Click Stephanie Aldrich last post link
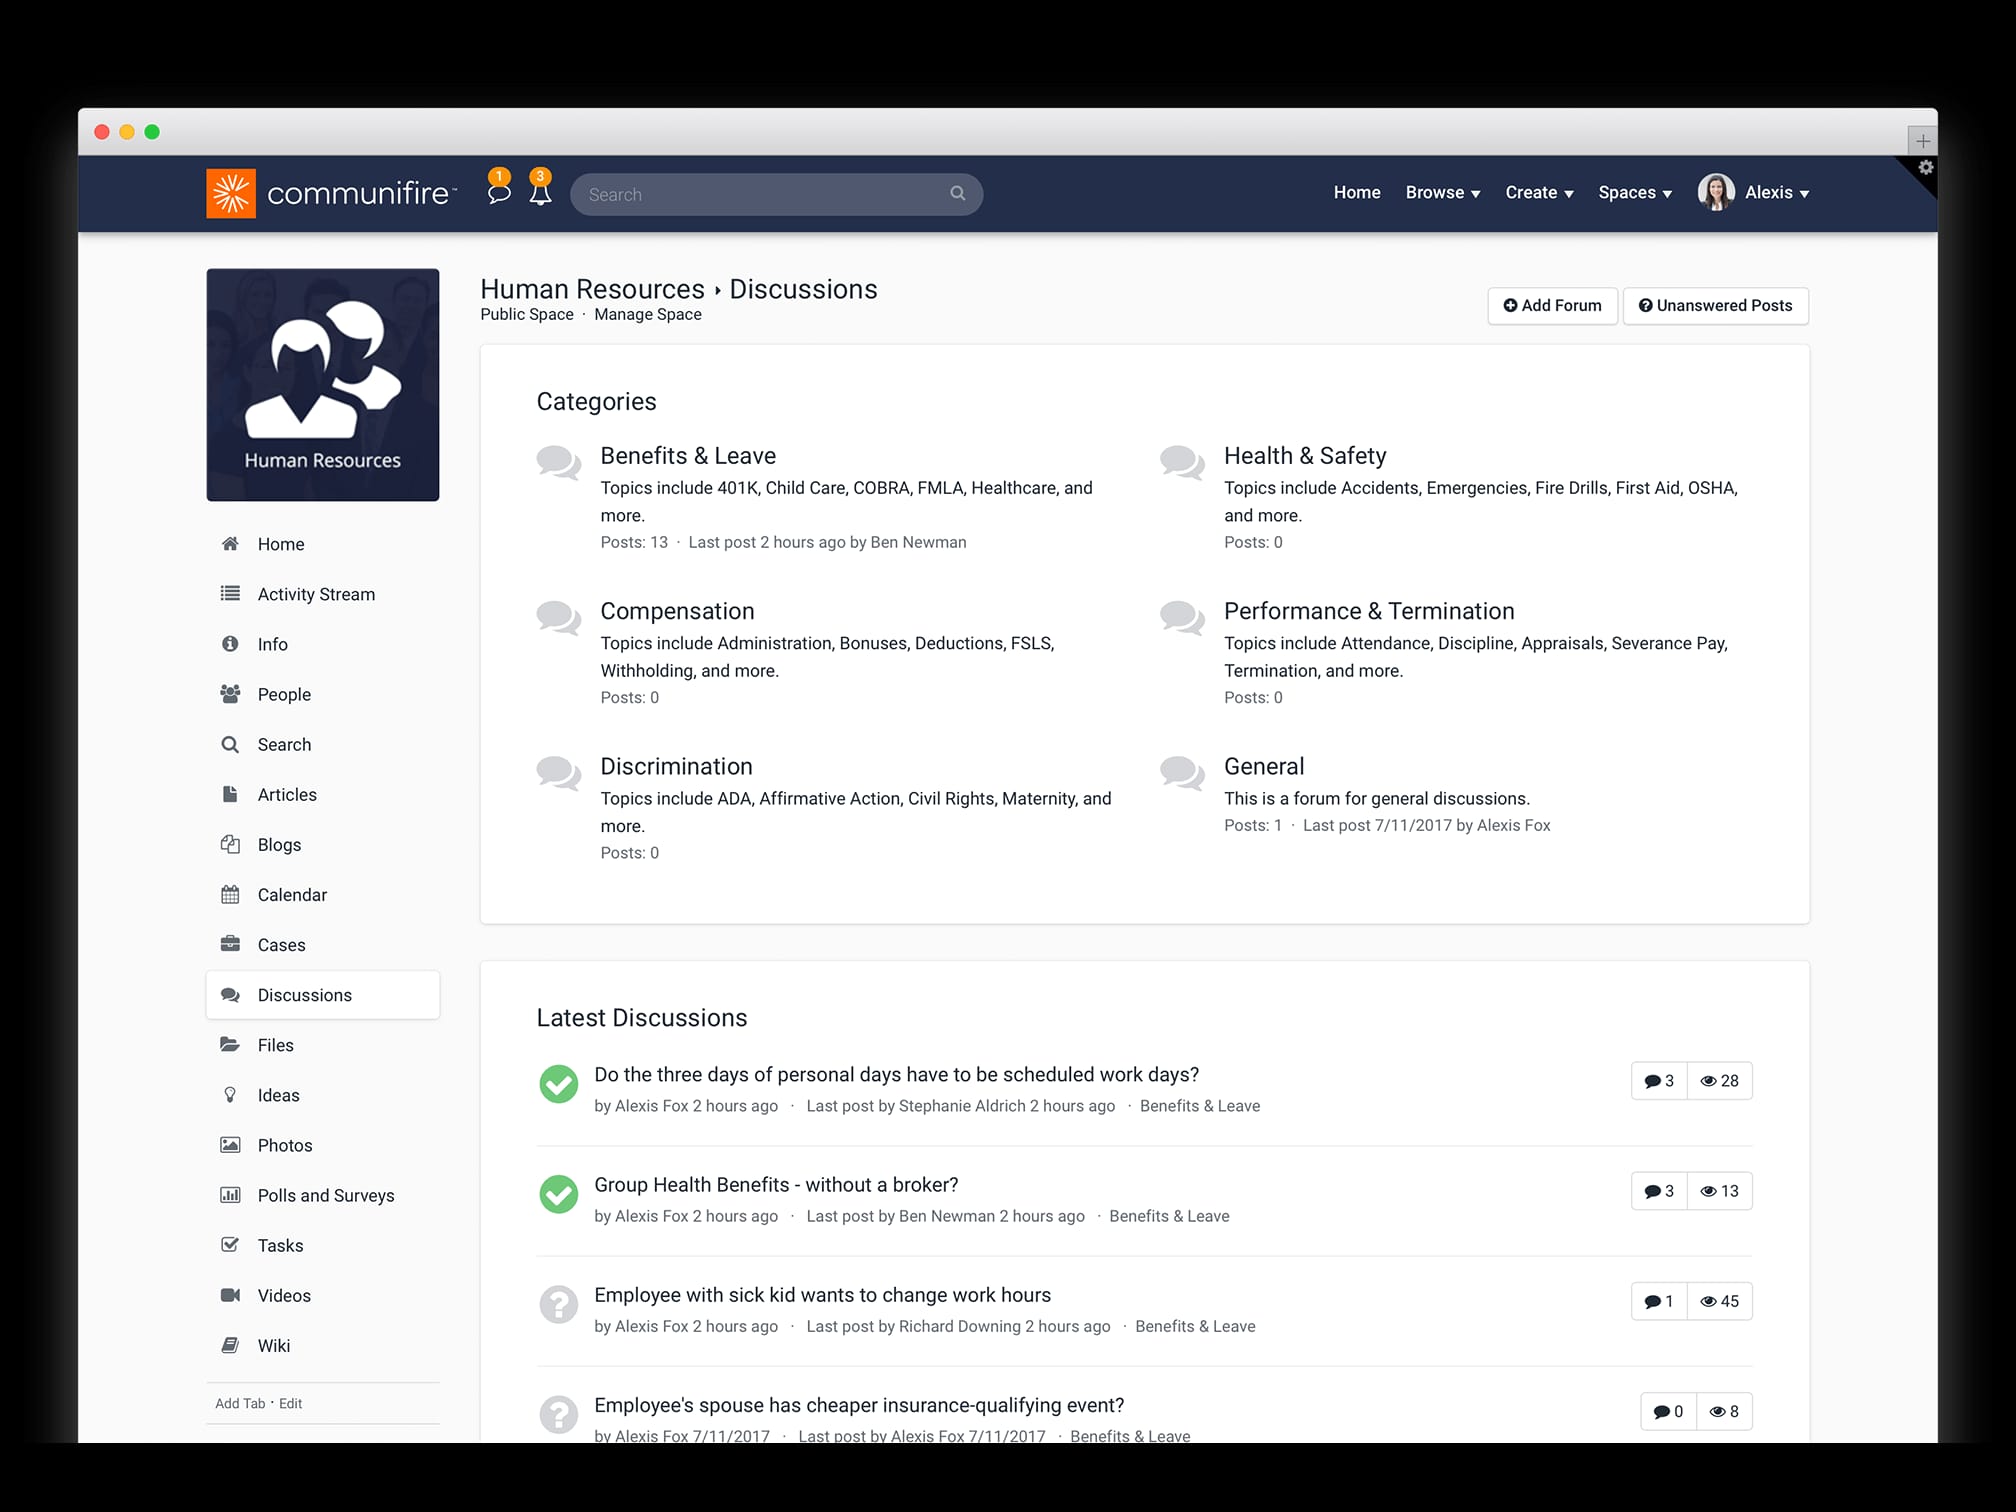This screenshot has width=2016, height=1512. coord(962,1106)
